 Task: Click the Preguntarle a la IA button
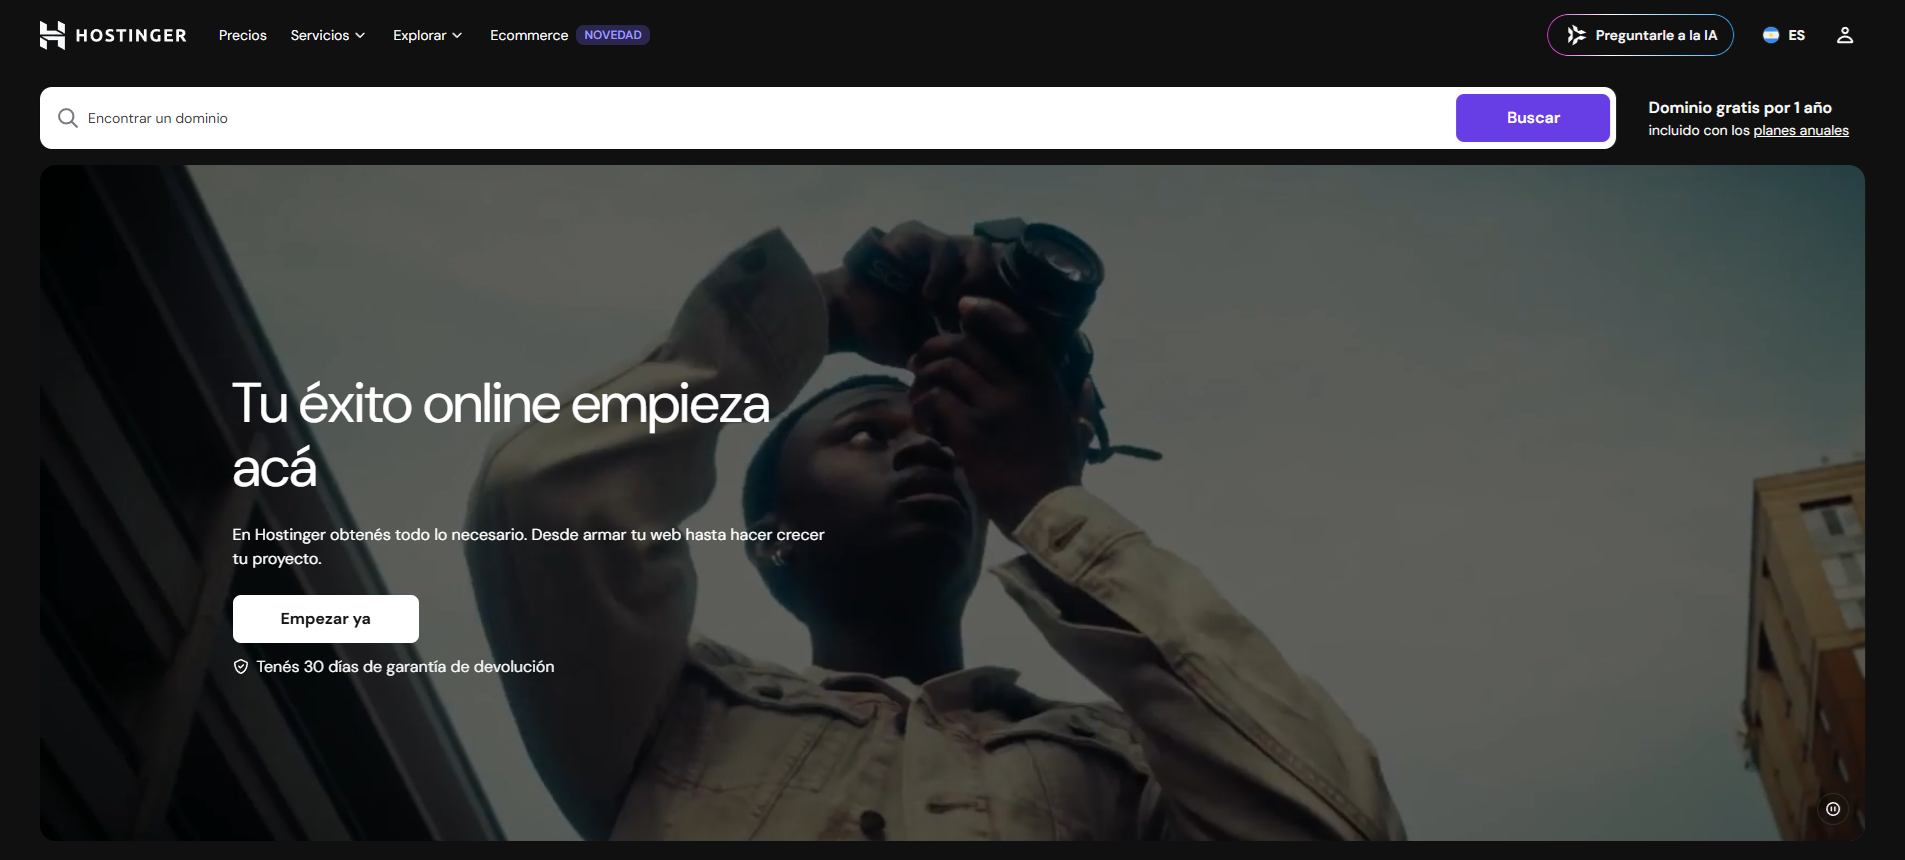pos(1640,35)
